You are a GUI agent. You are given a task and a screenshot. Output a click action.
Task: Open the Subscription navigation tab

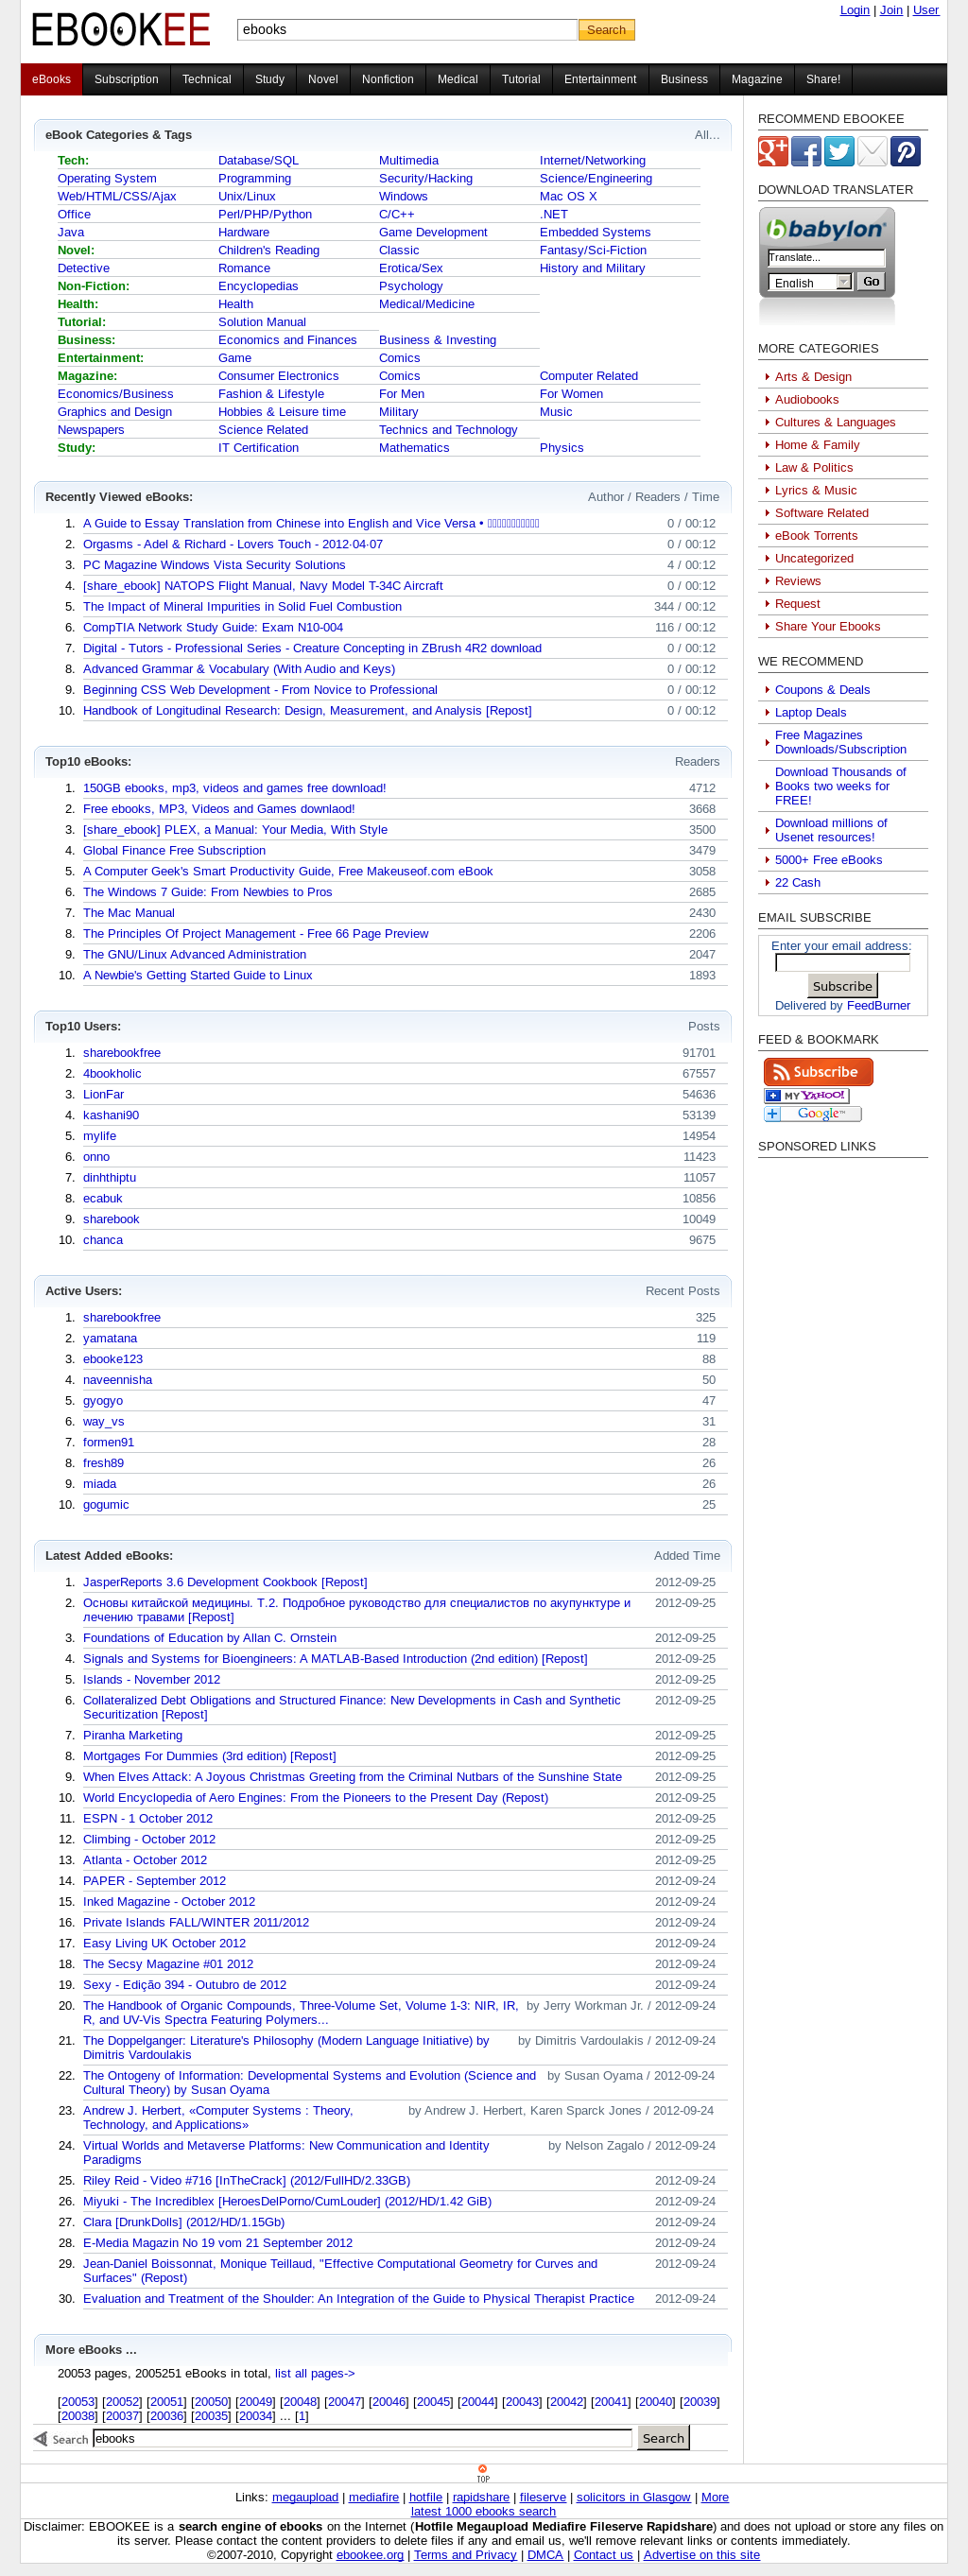tap(126, 79)
